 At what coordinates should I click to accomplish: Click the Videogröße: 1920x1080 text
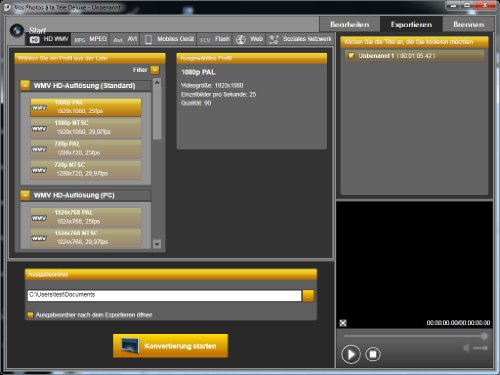pos(212,85)
